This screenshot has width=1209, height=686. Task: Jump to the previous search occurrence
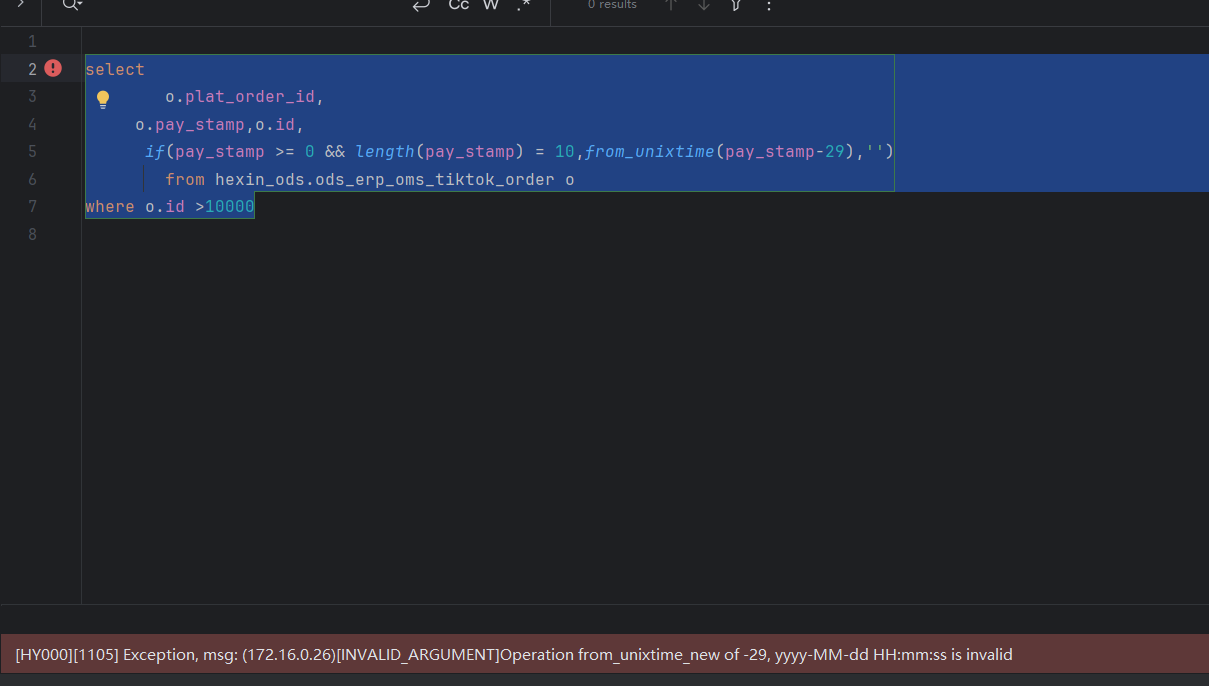pos(671,5)
